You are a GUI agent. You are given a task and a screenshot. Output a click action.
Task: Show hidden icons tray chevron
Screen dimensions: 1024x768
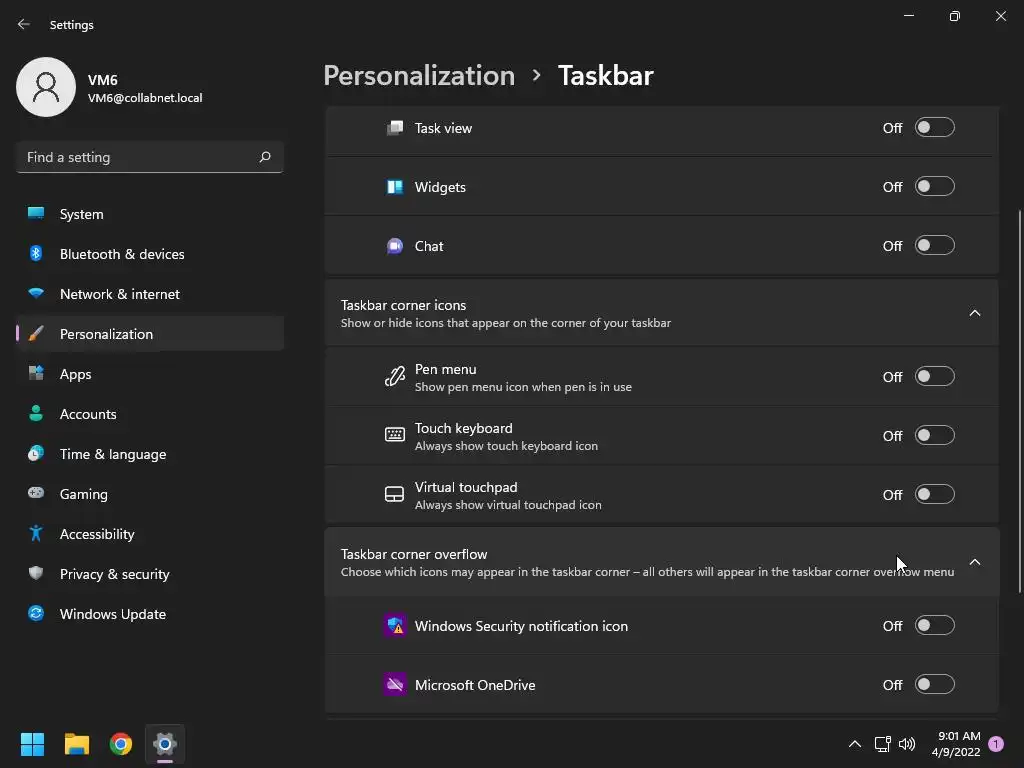click(x=854, y=744)
